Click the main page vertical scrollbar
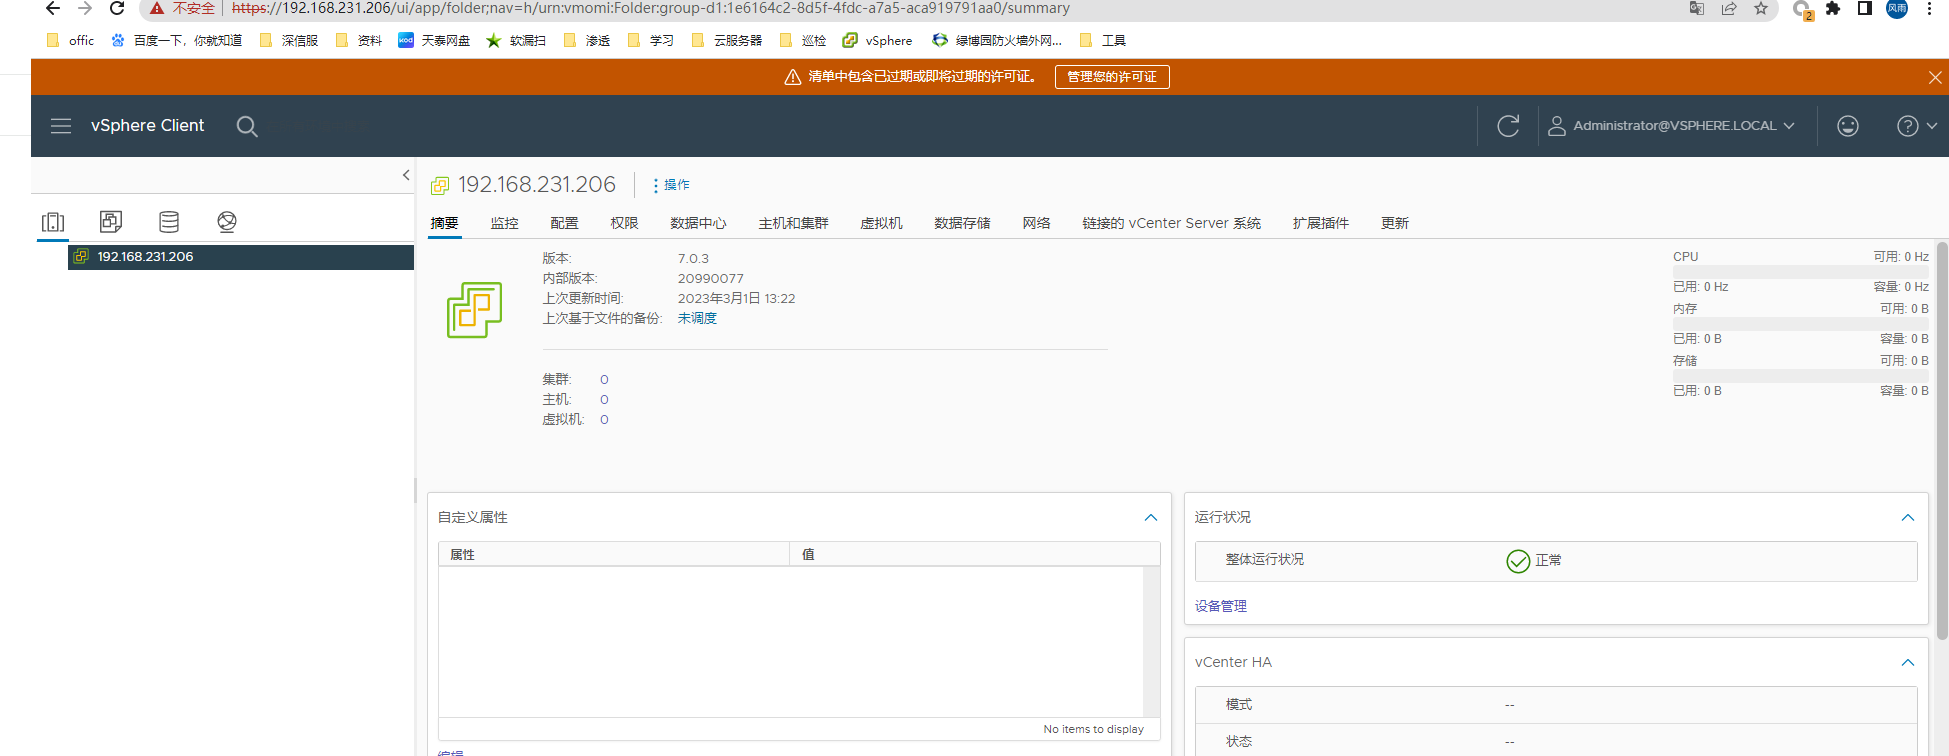 [x=1942, y=440]
